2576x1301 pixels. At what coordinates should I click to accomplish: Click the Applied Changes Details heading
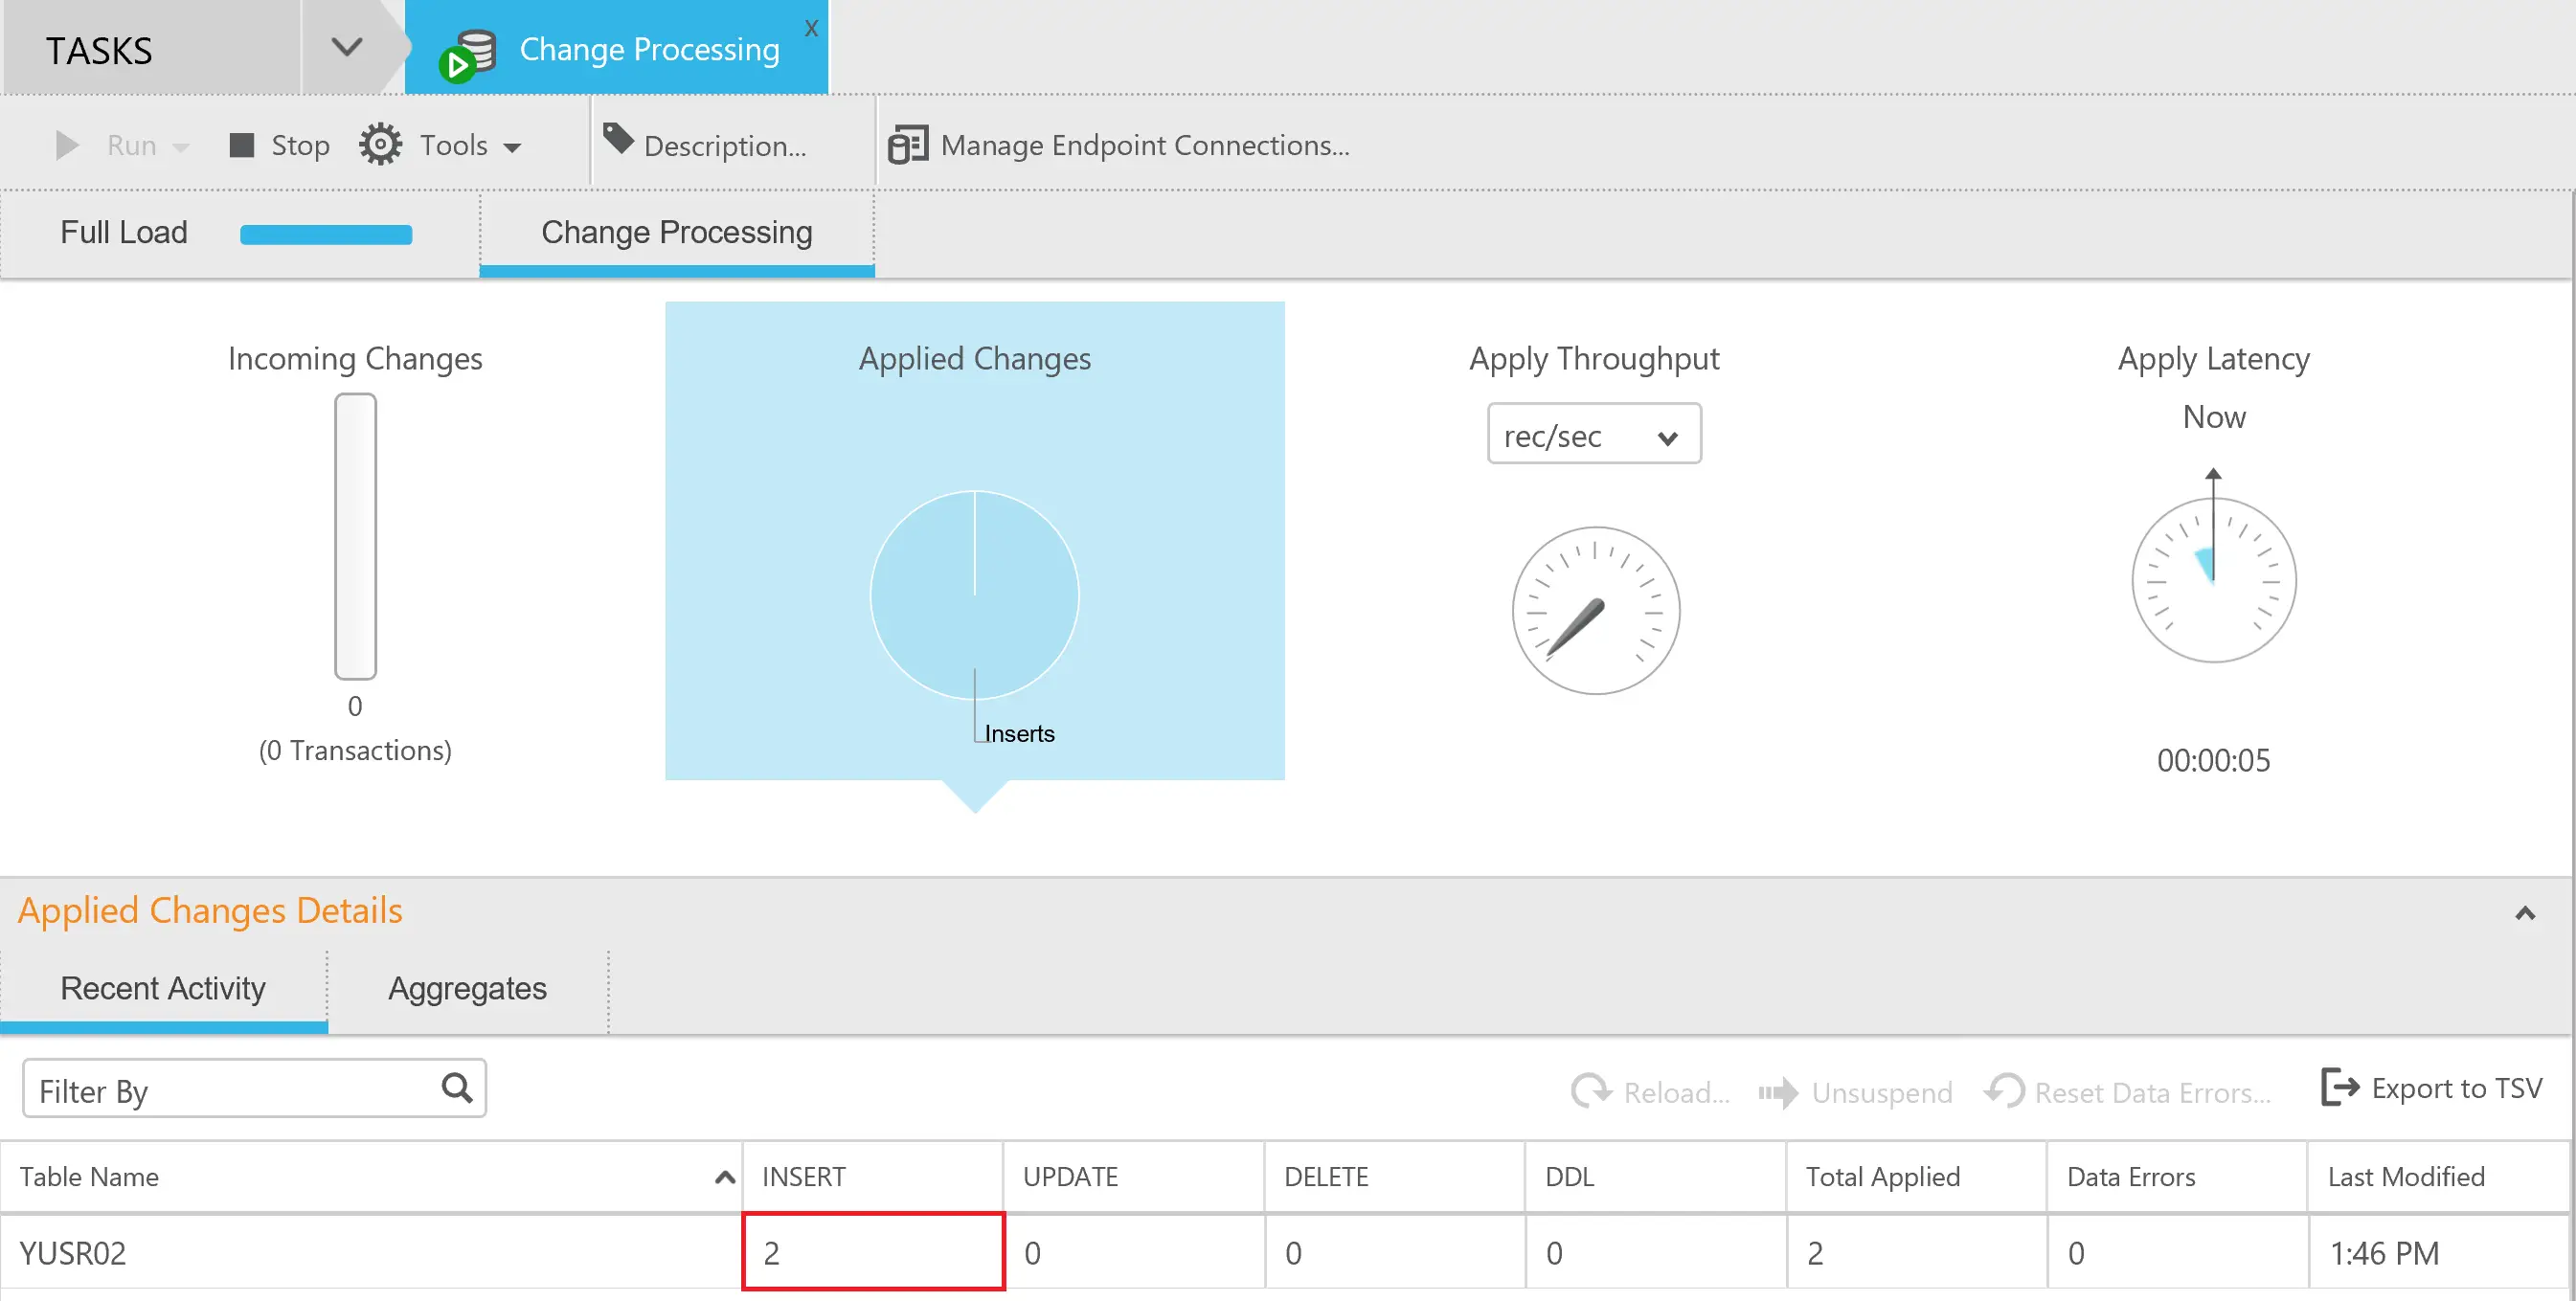pyautogui.click(x=210, y=911)
